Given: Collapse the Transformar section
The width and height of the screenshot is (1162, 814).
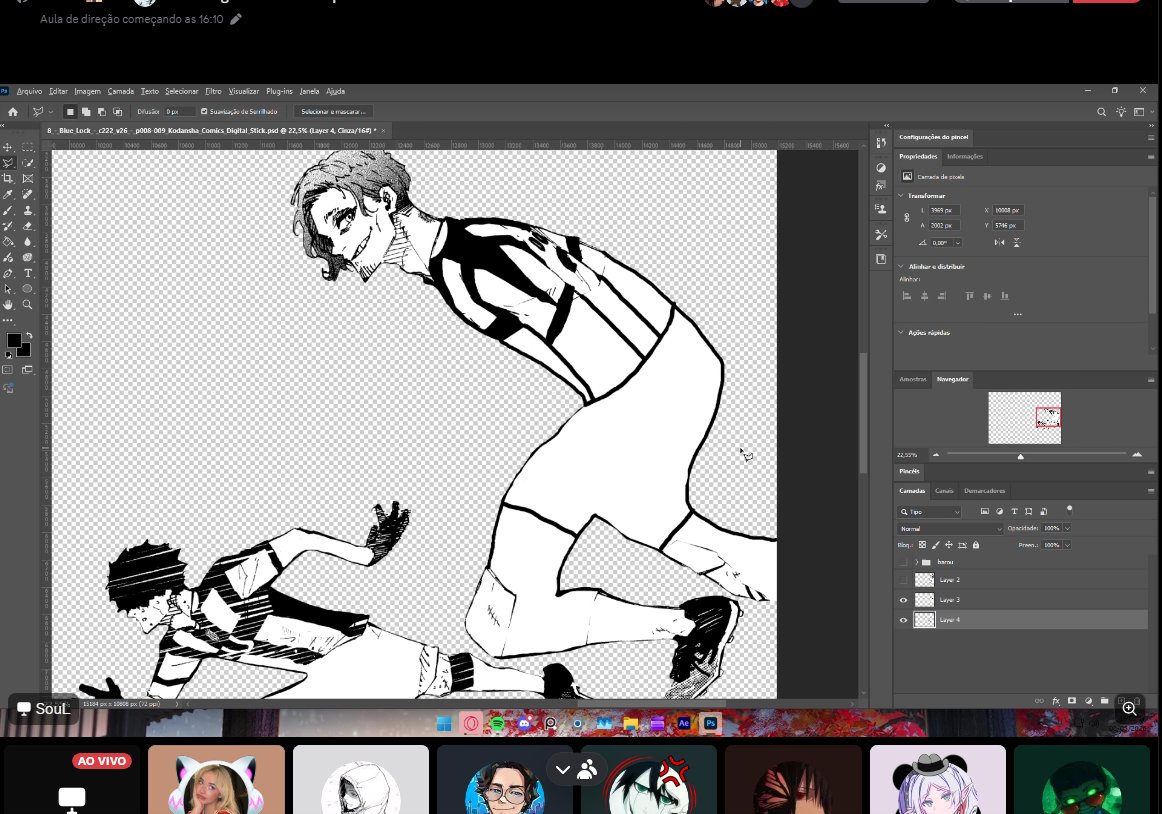Looking at the screenshot, I should 901,196.
